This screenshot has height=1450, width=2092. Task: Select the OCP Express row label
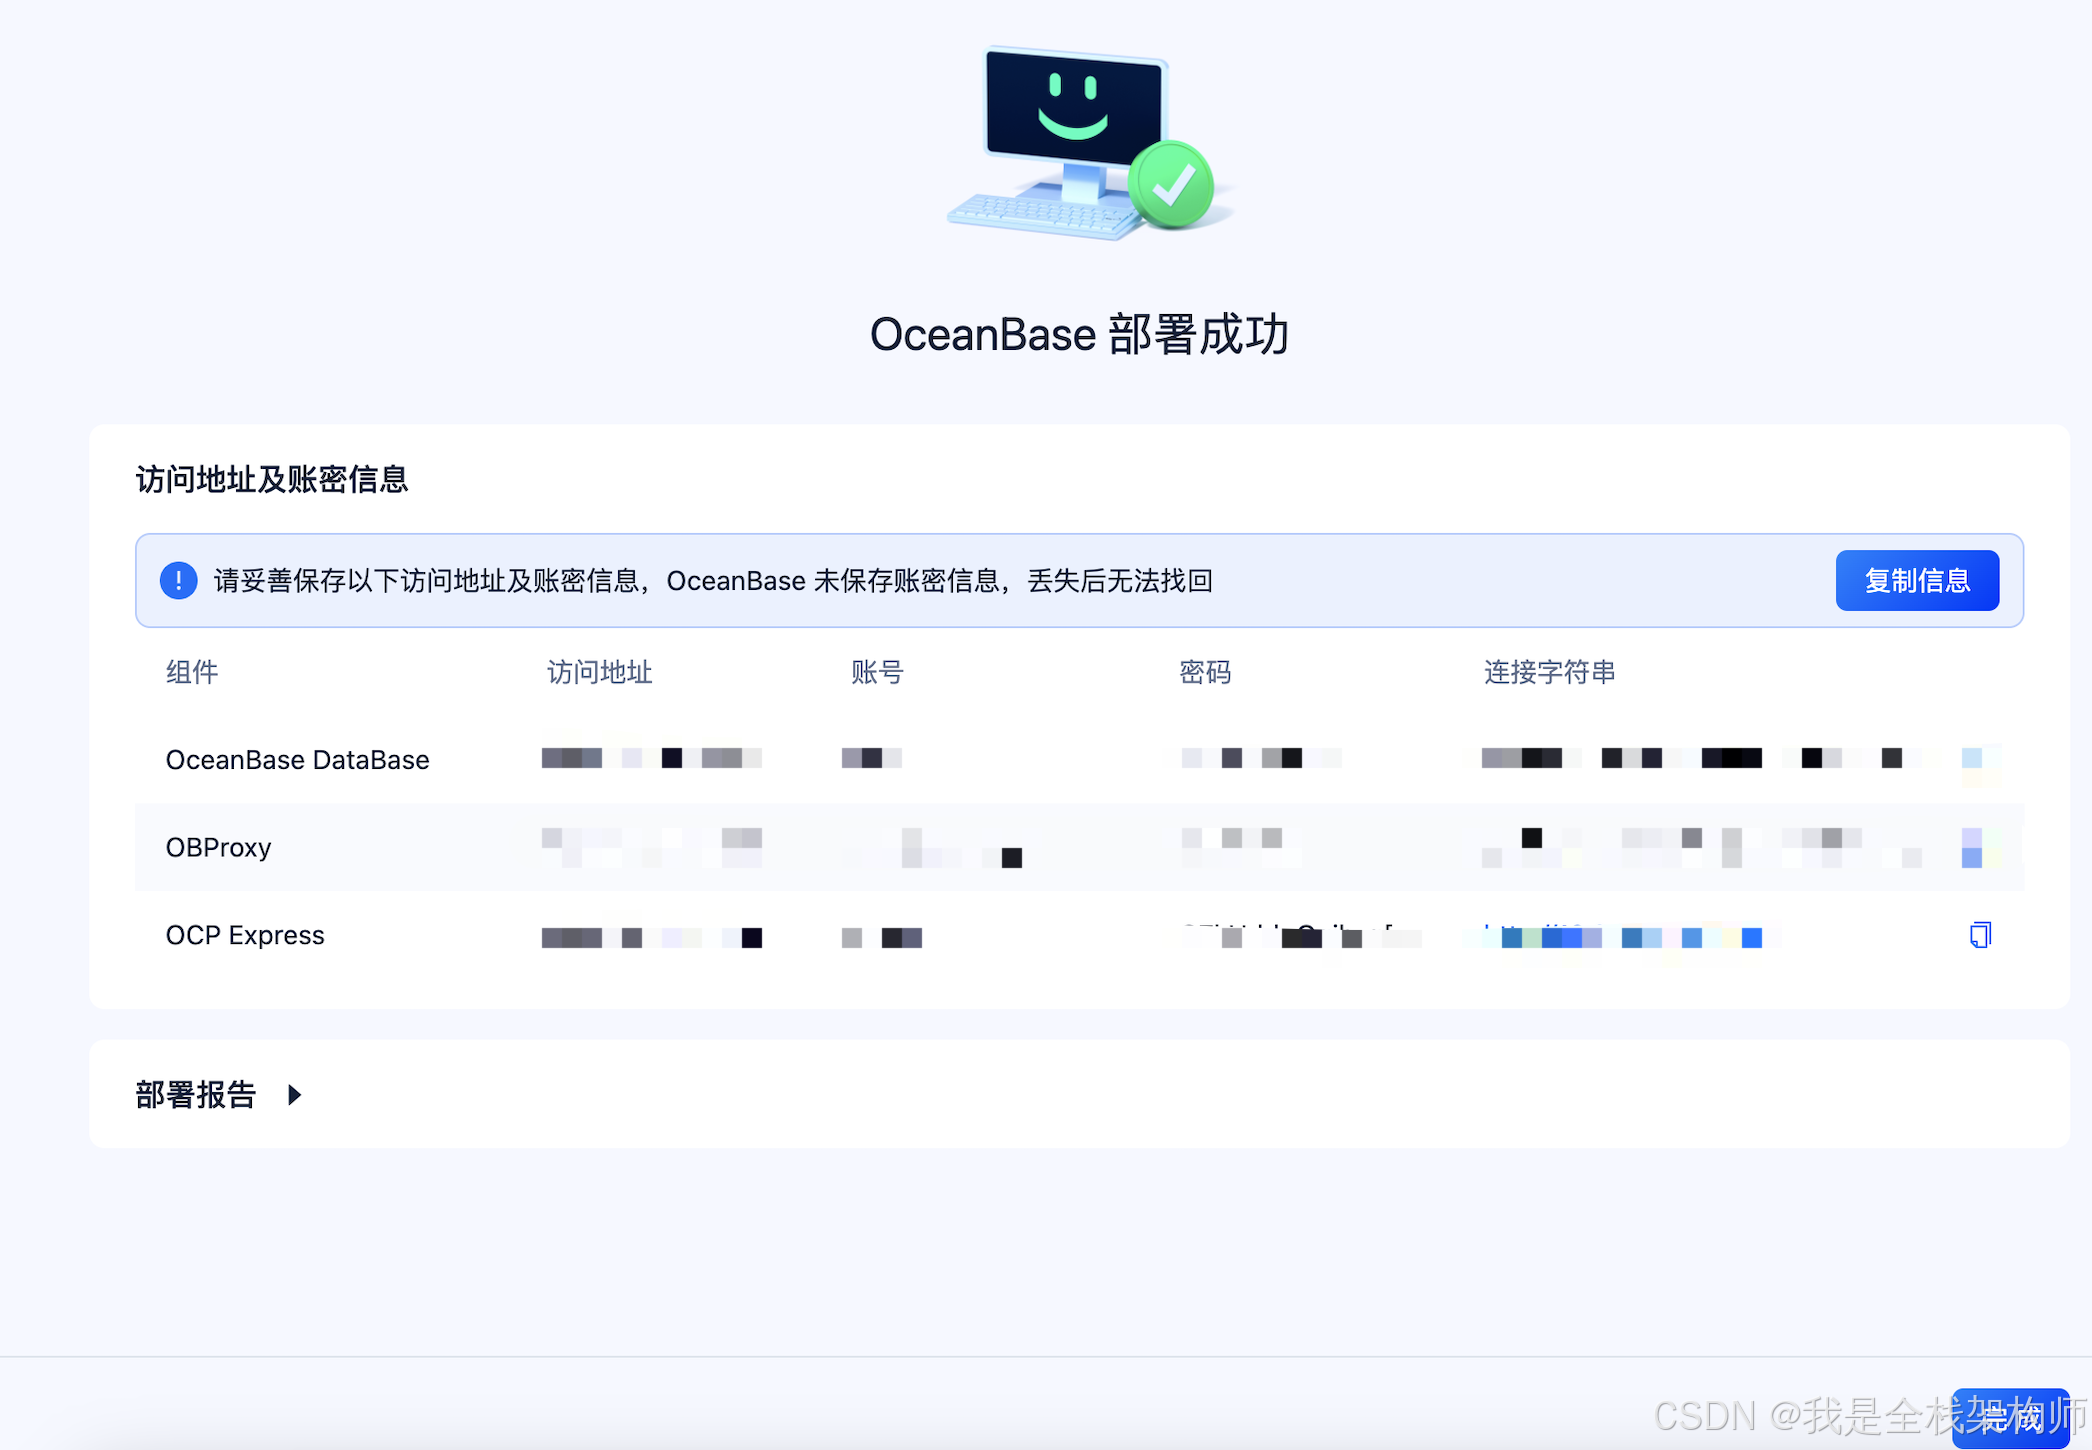(x=245, y=935)
